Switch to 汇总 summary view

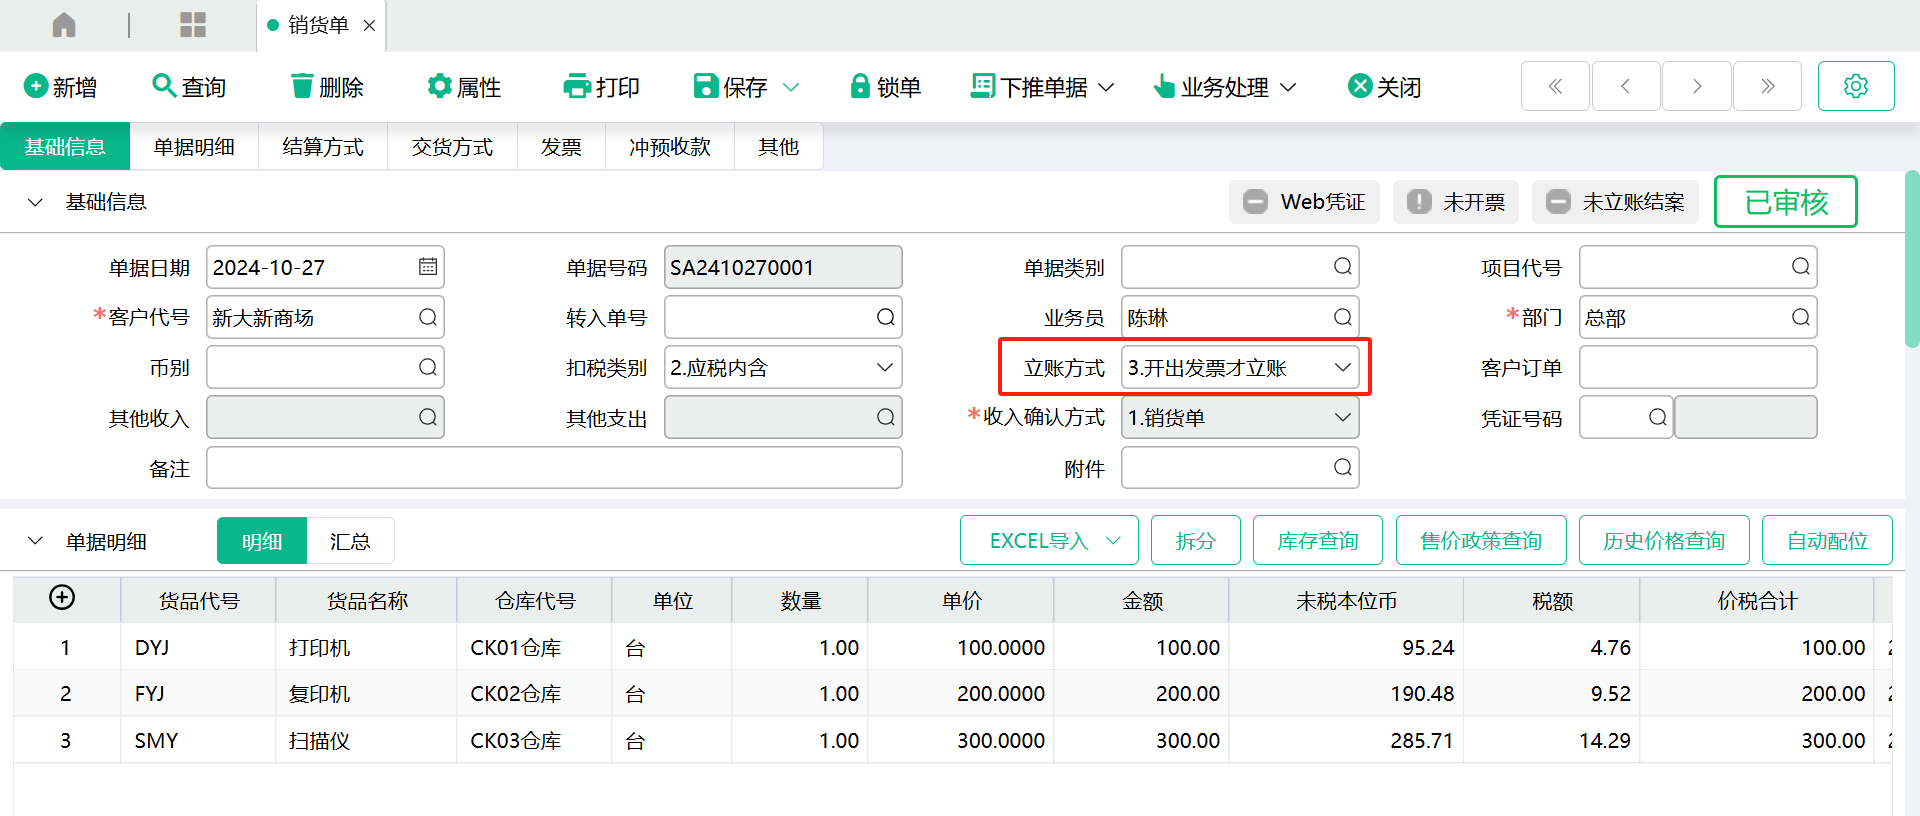coord(350,541)
